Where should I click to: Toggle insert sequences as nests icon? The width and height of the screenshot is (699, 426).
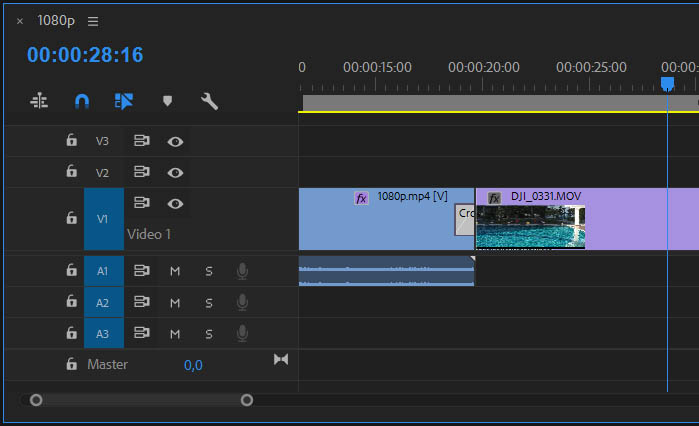(x=39, y=101)
